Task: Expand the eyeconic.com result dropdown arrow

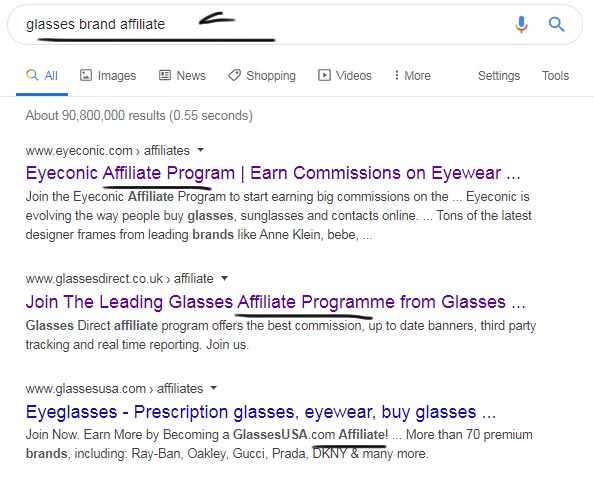Action: point(201,150)
